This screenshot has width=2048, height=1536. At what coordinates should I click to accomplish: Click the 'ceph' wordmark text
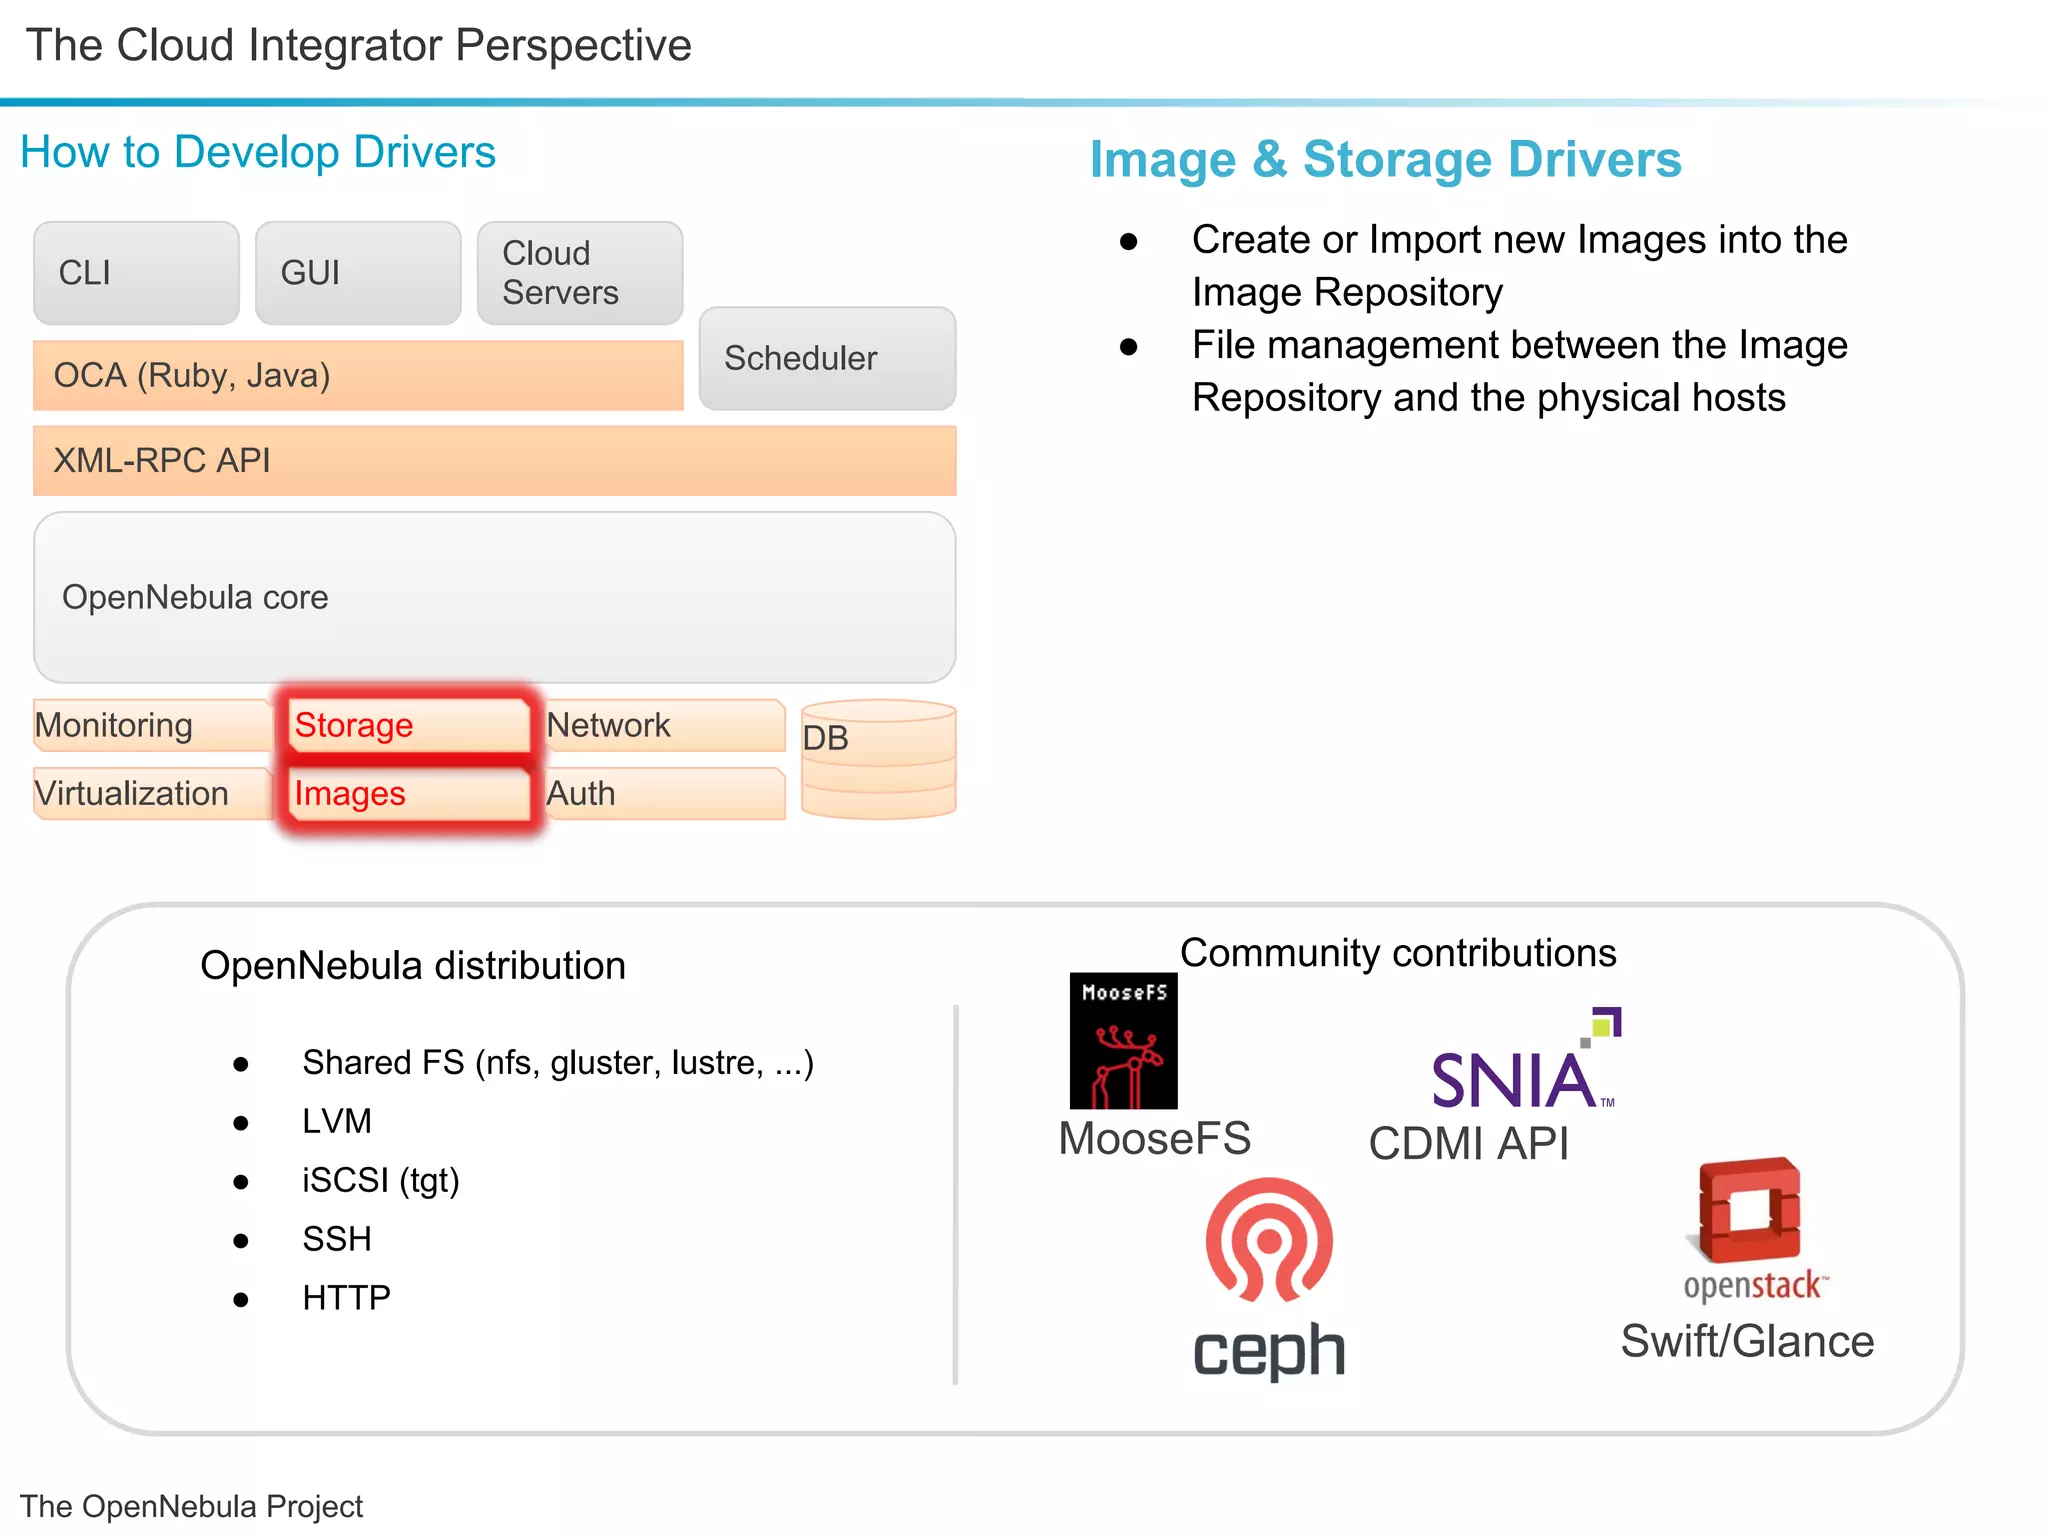tap(1269, 1350)
